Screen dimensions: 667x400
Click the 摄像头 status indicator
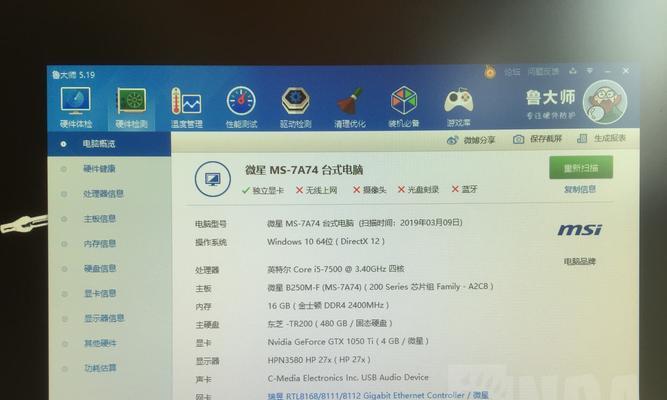click(369, 190)
